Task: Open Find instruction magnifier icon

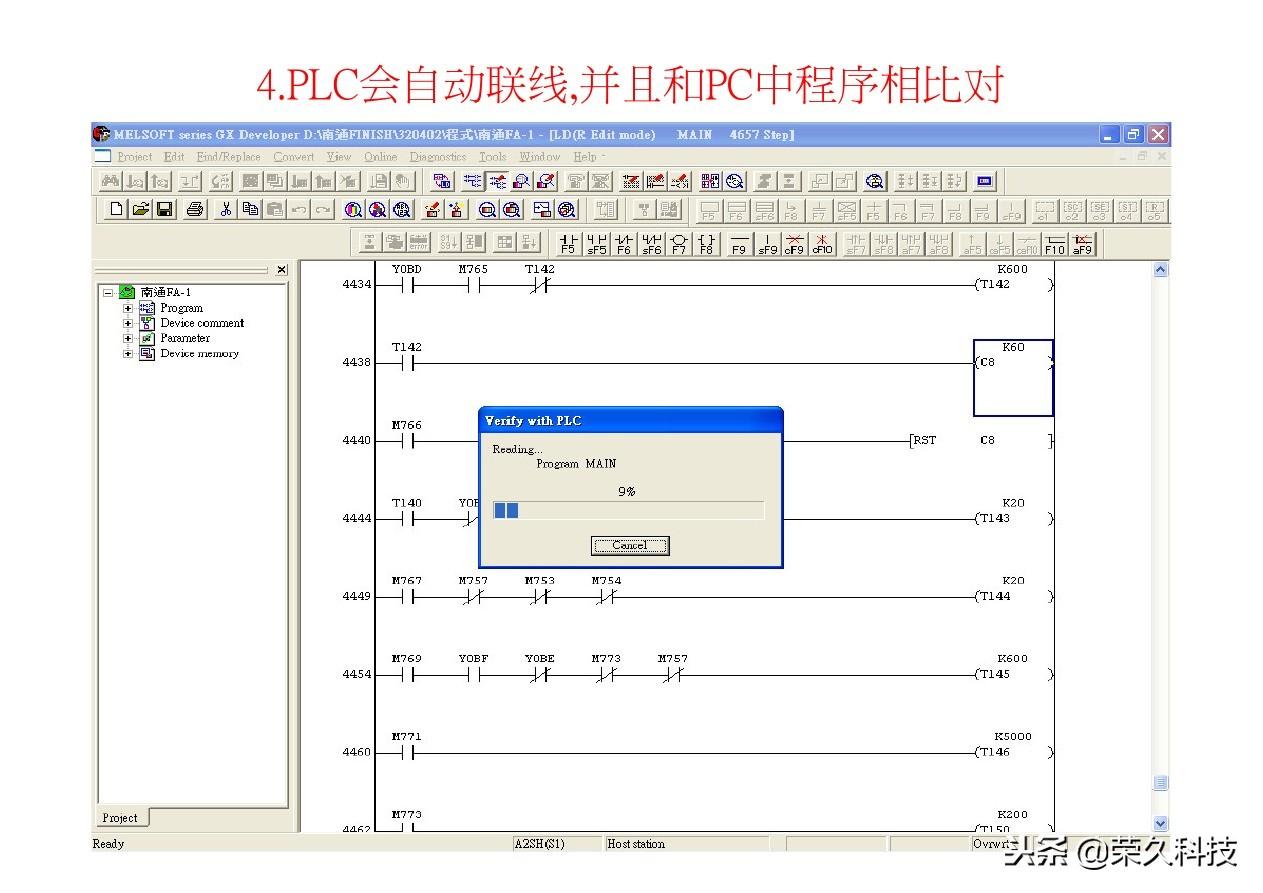Action: pos(378,209)
